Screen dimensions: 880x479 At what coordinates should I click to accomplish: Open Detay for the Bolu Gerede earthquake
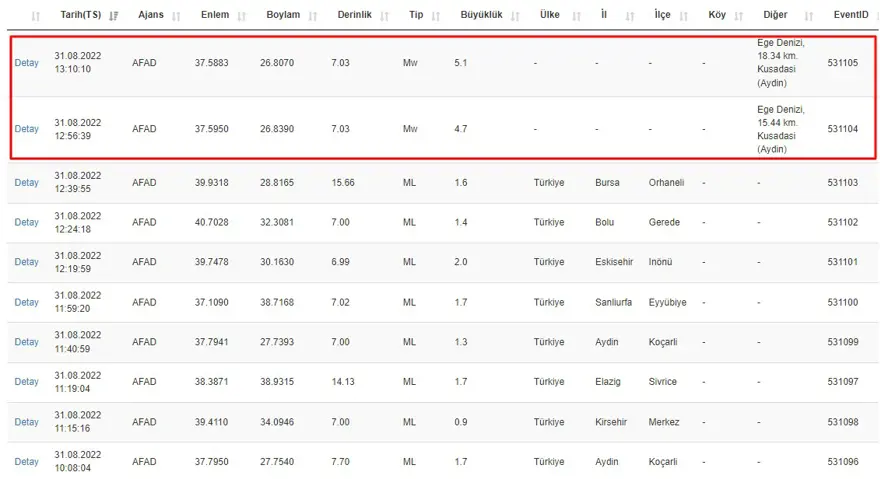pyautogui.click(x=26, y=223)
